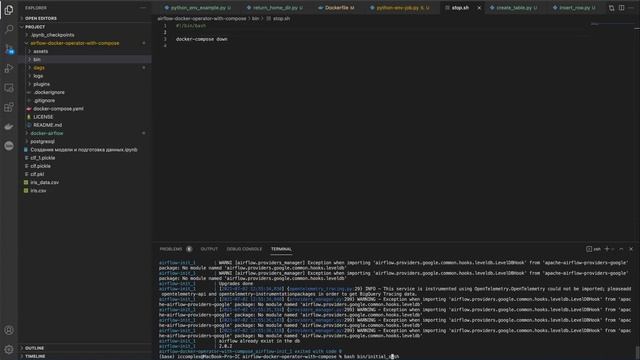This screenshot has height=360, width=640.
Task: Click 'bin' in the breadcrumb path
Action: [x=255, y=18]
